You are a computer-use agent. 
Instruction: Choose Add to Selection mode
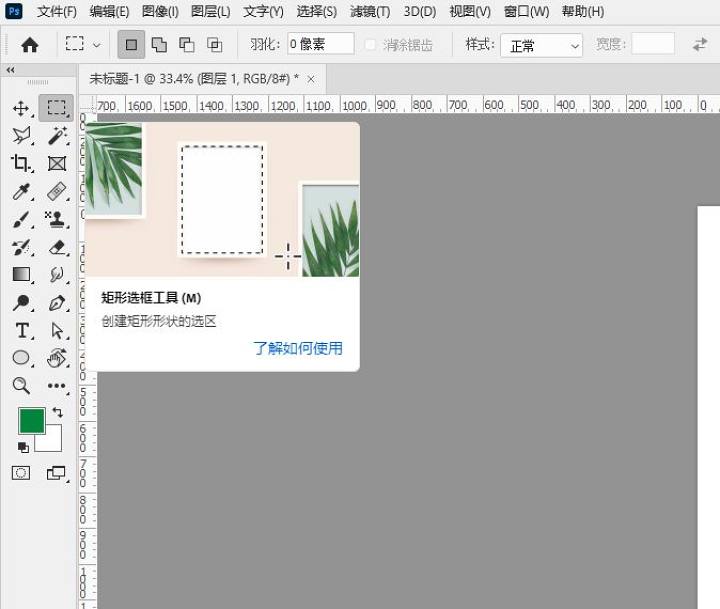[159, 45]
